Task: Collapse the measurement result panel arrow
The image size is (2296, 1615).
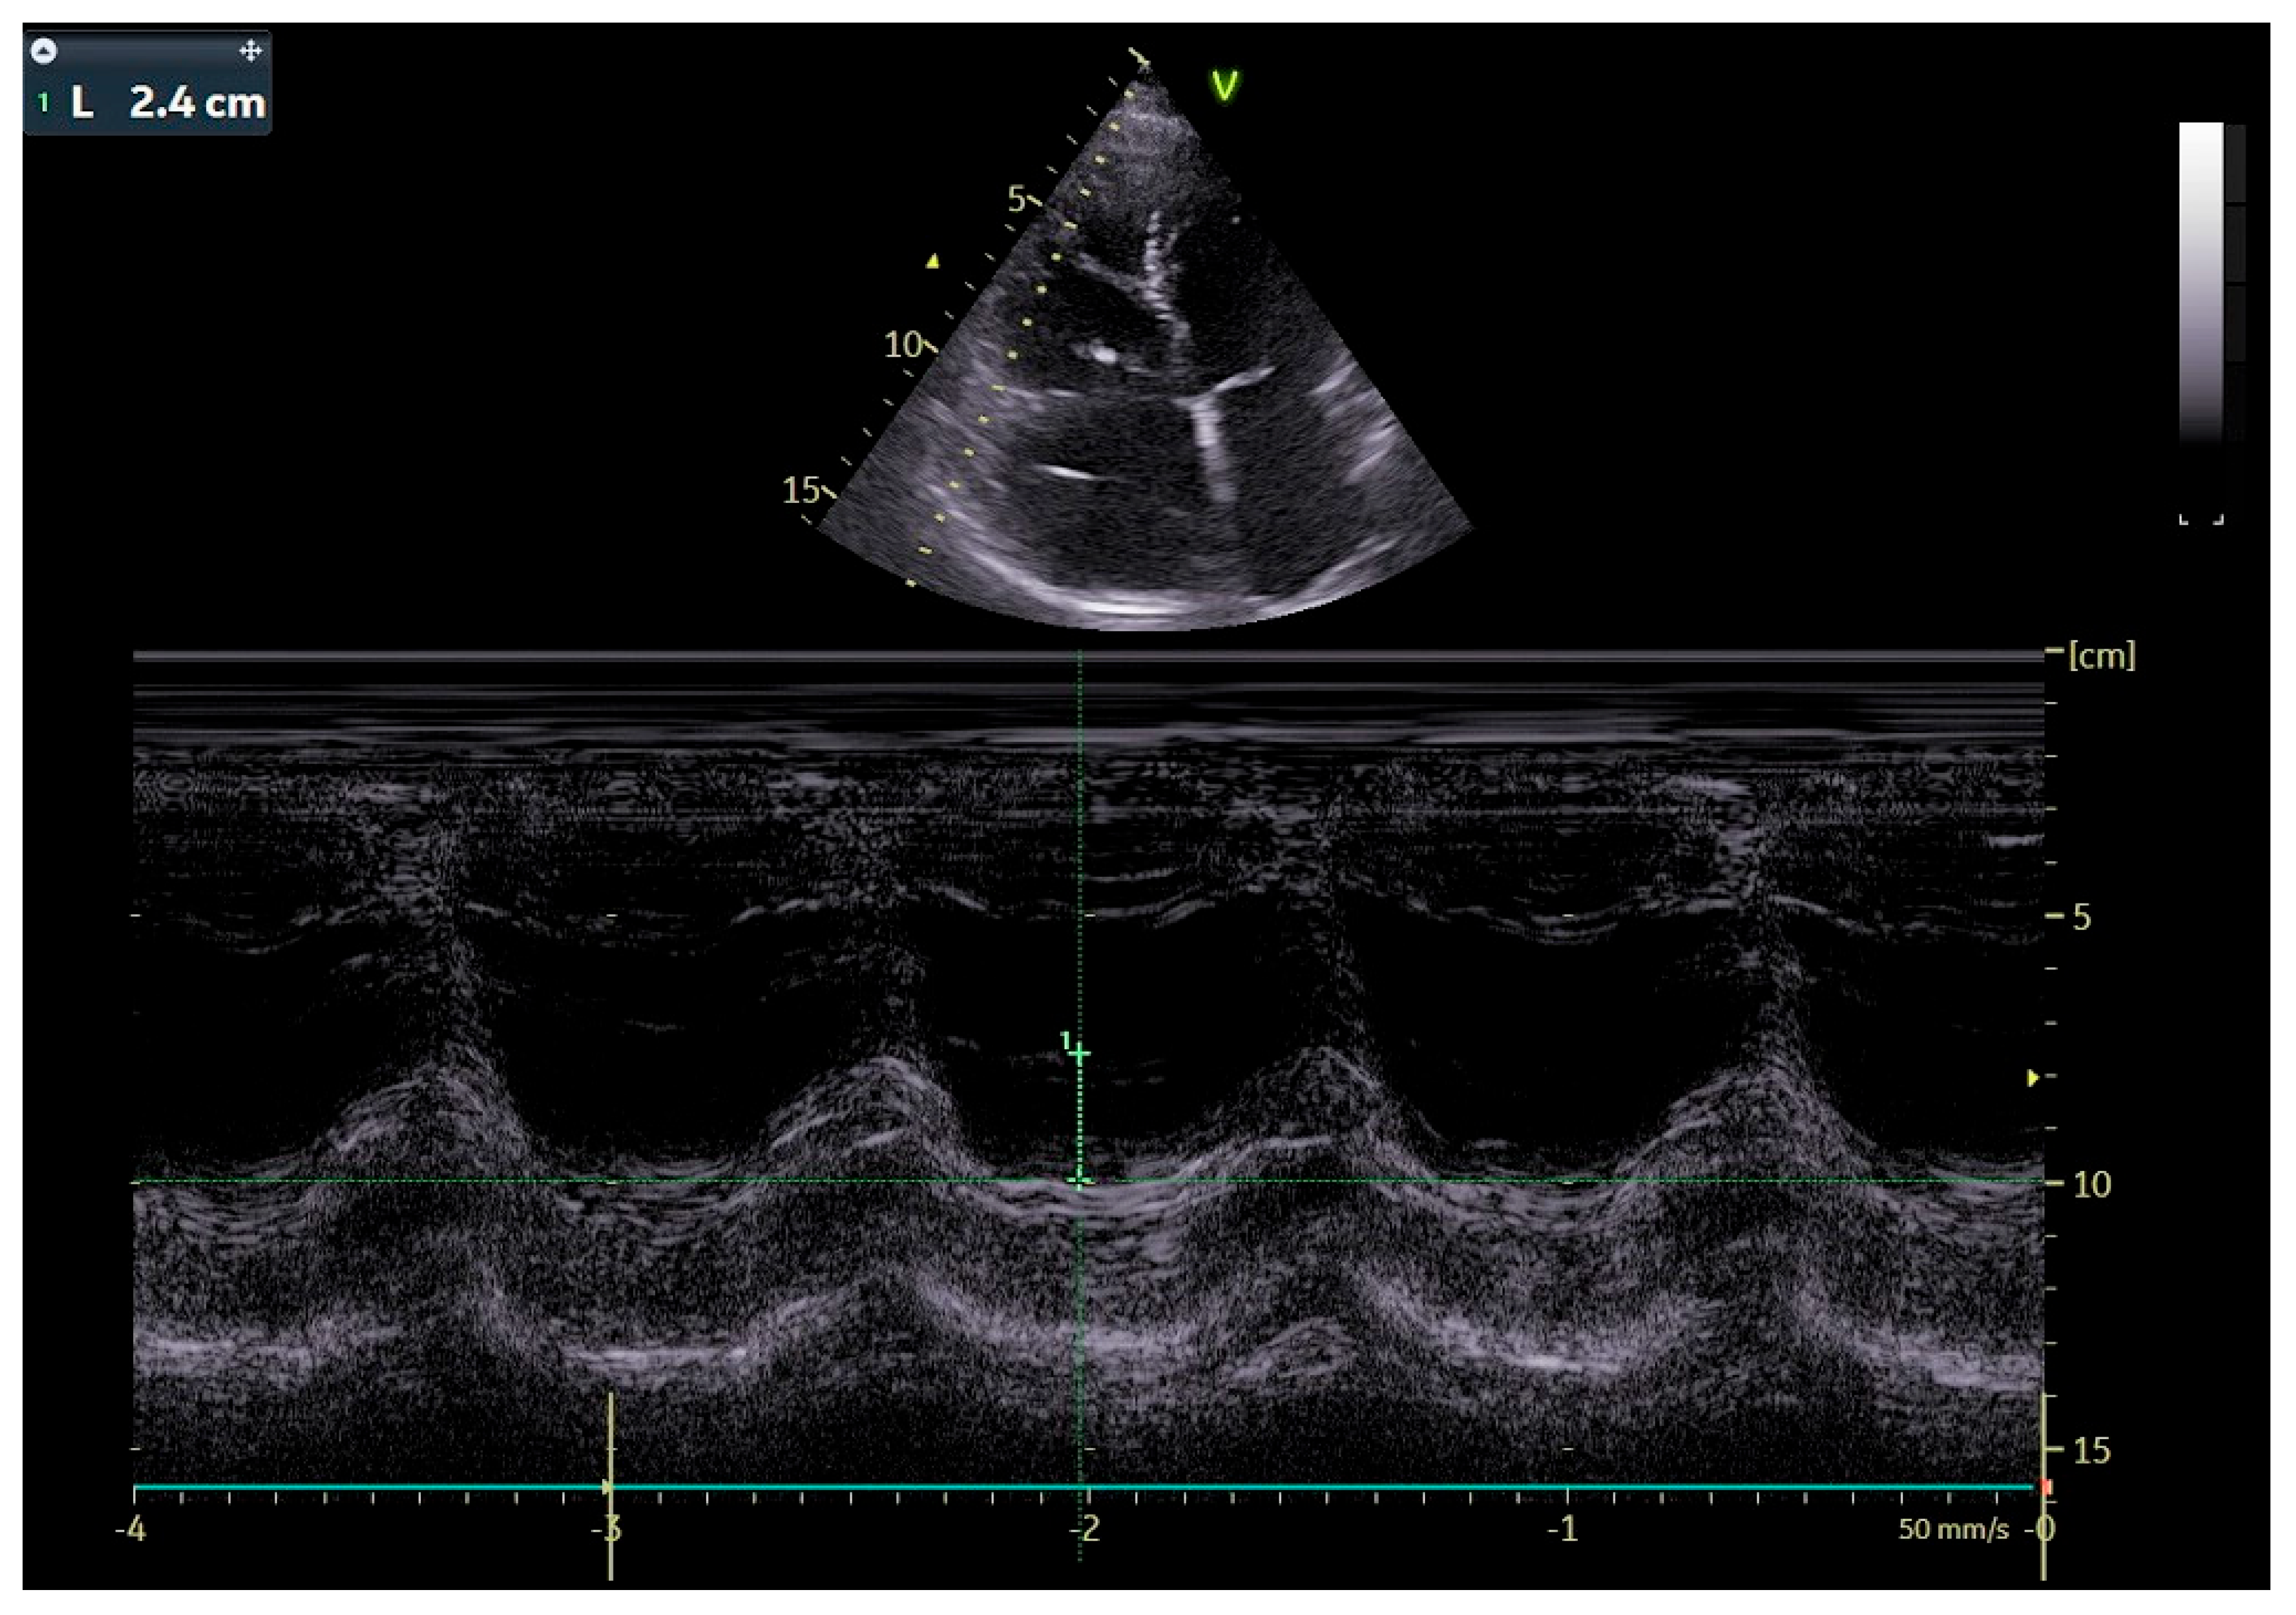Action: coord(45,51)
